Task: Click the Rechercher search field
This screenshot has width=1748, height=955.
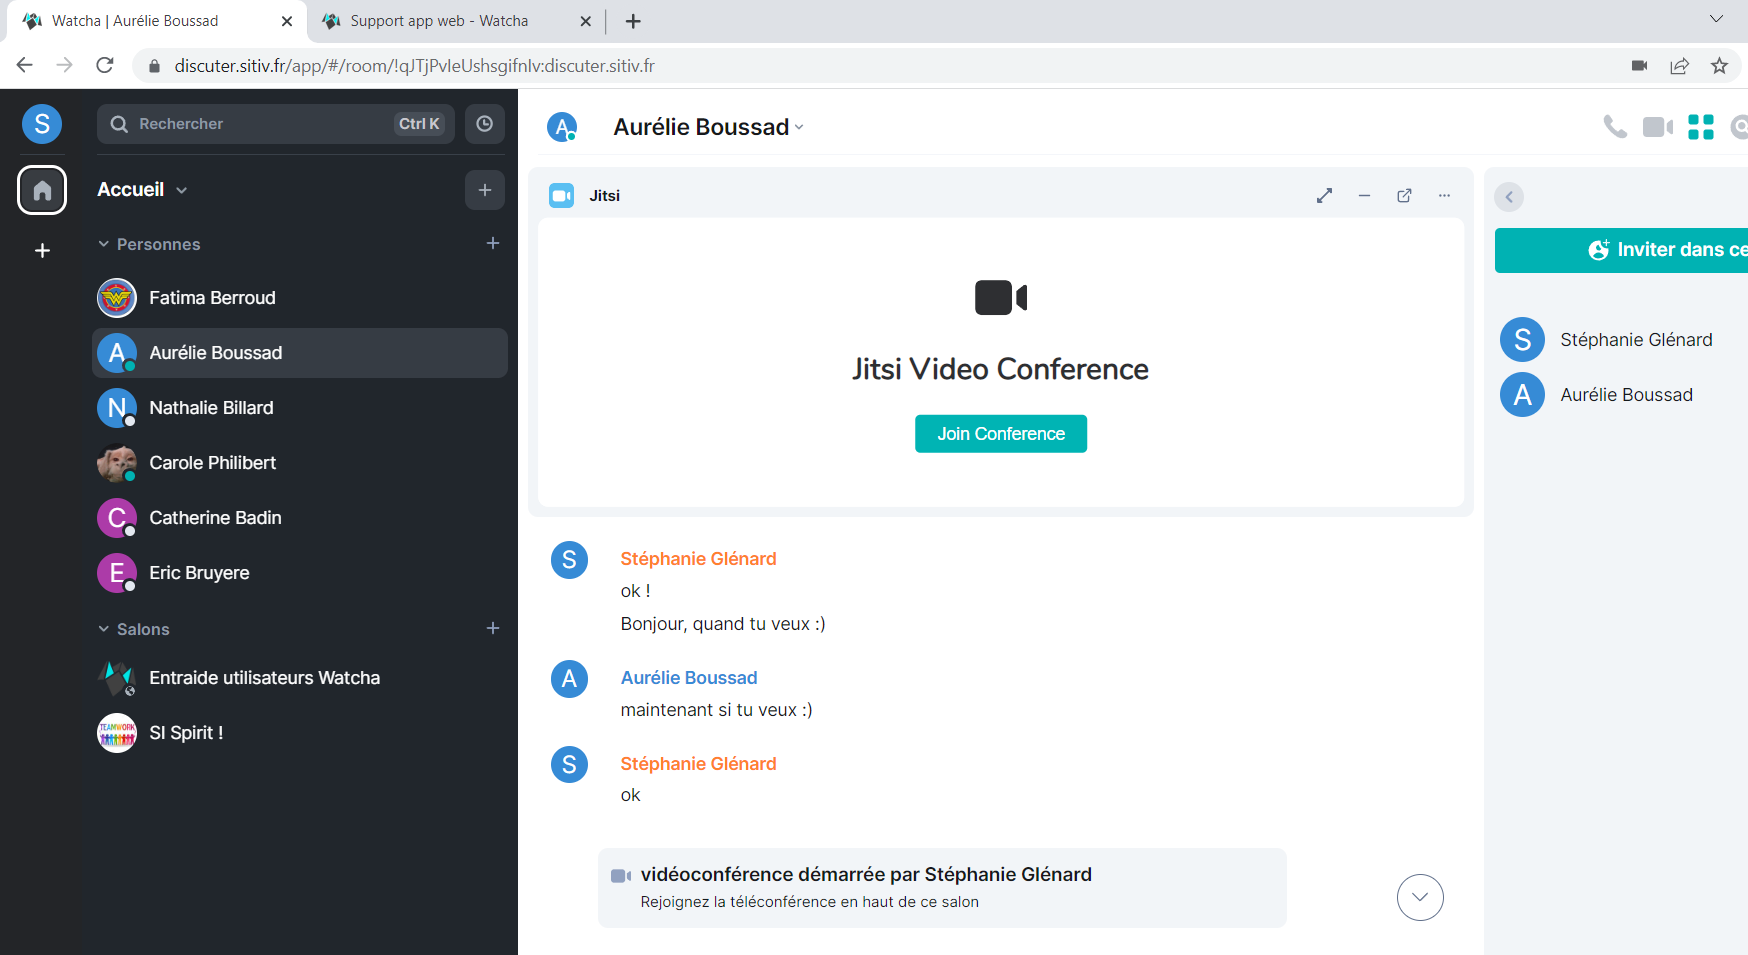Action: (260, 124)
